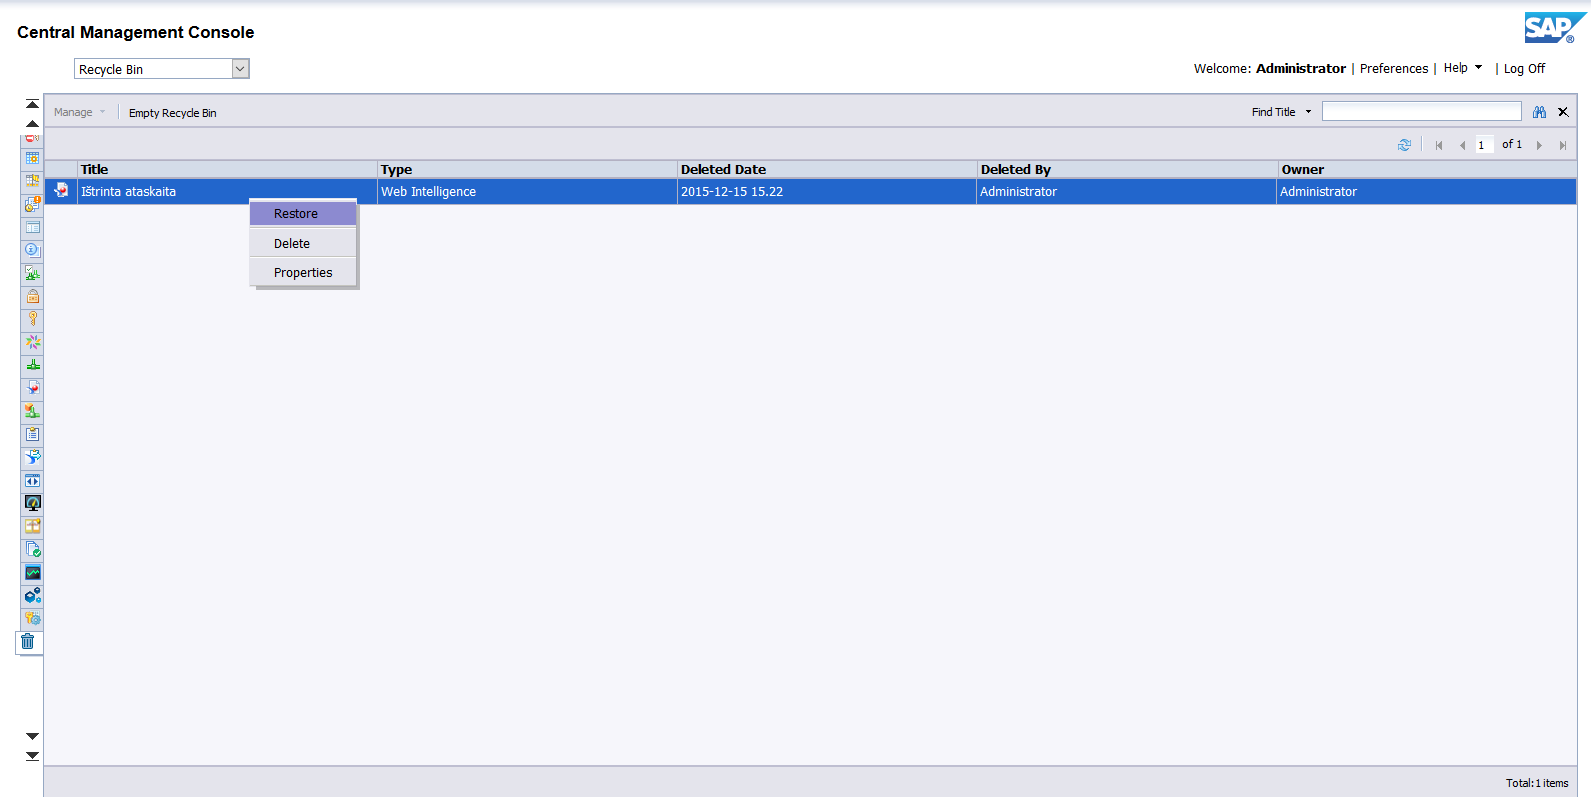This screenshot has height=797, width=1591.
Task: Open the Manage dropdown menu
Action: pos(79,112)
